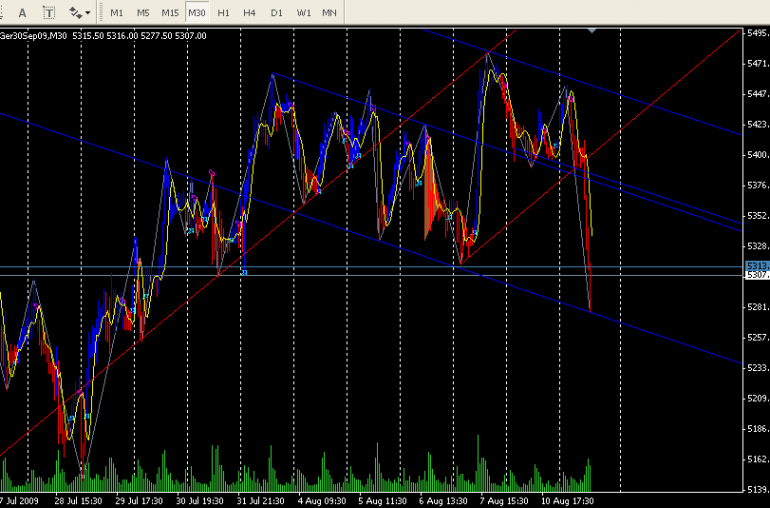The width and height of the screenshot is (770, 508).
Task: Click the 7 Aug 15:30 time label
Action: (504, 501)
